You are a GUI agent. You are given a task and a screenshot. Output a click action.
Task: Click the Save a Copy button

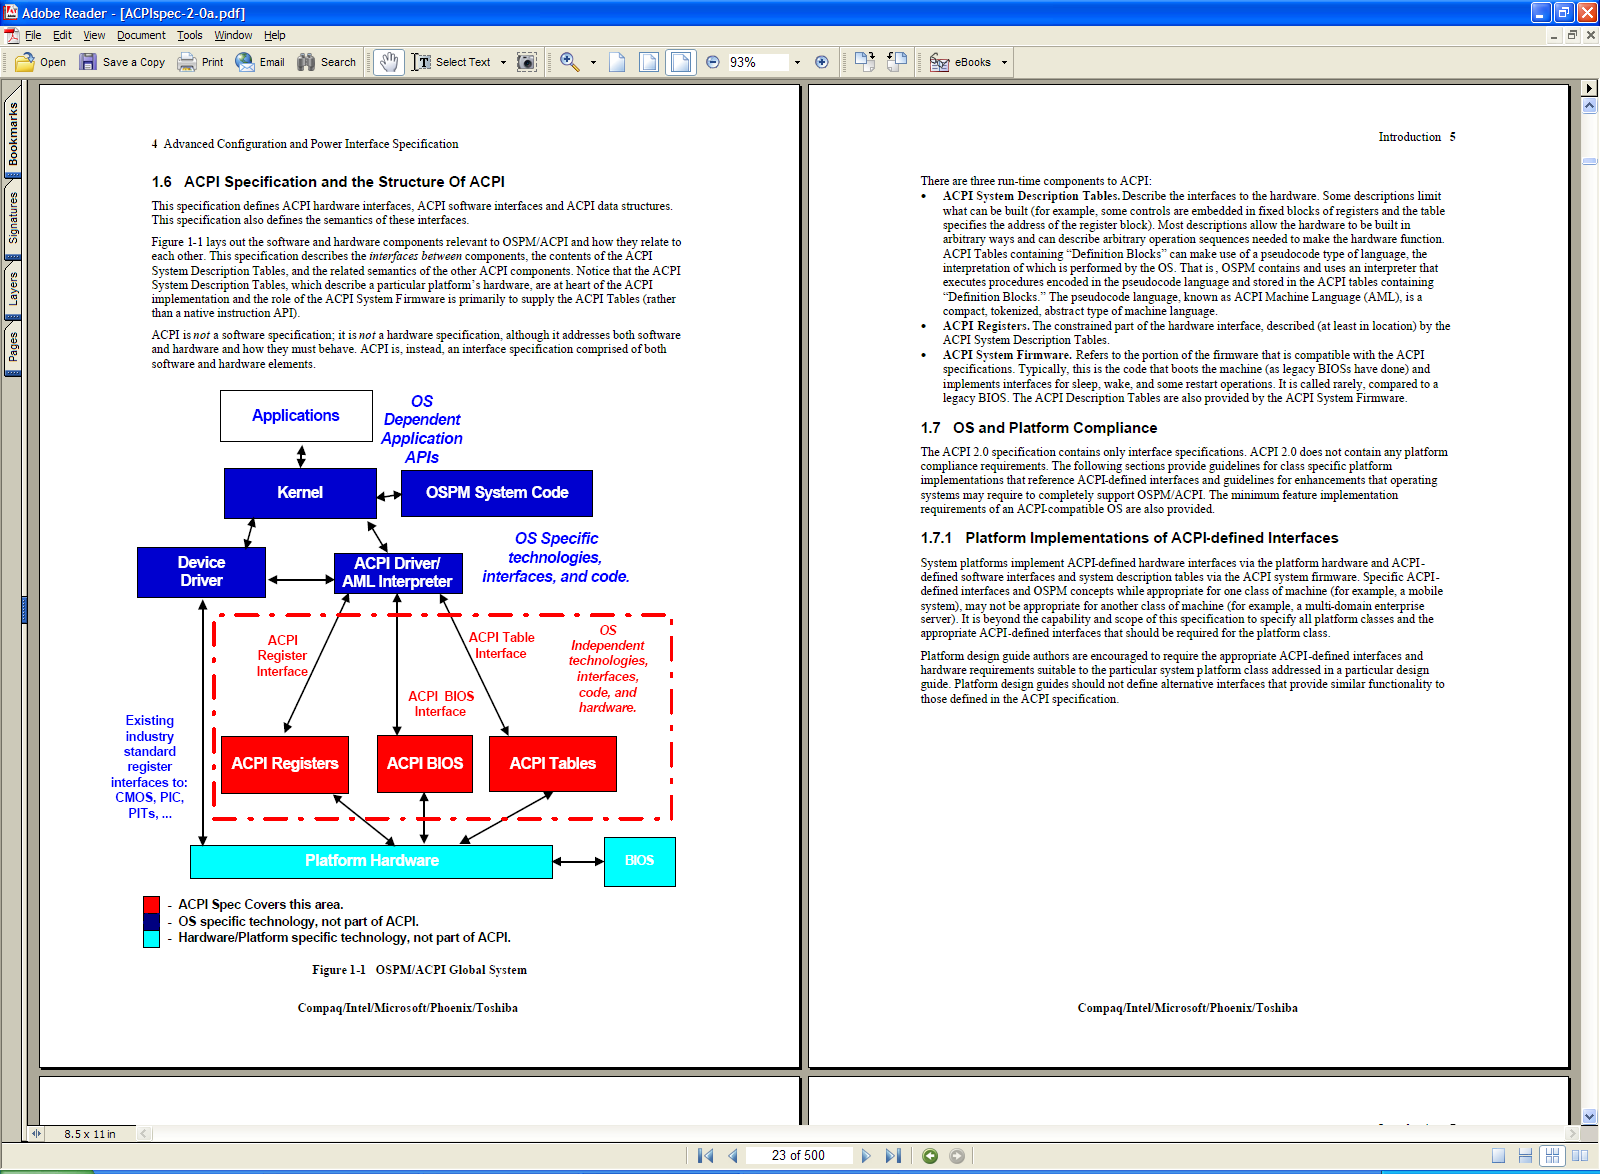tap(122, 62)
